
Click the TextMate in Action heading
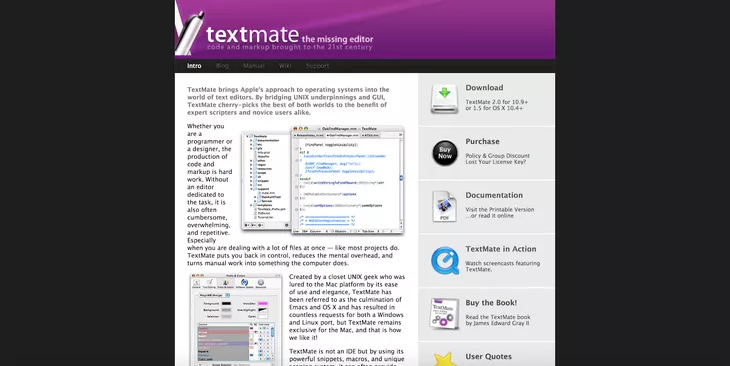tap(500, 249)
